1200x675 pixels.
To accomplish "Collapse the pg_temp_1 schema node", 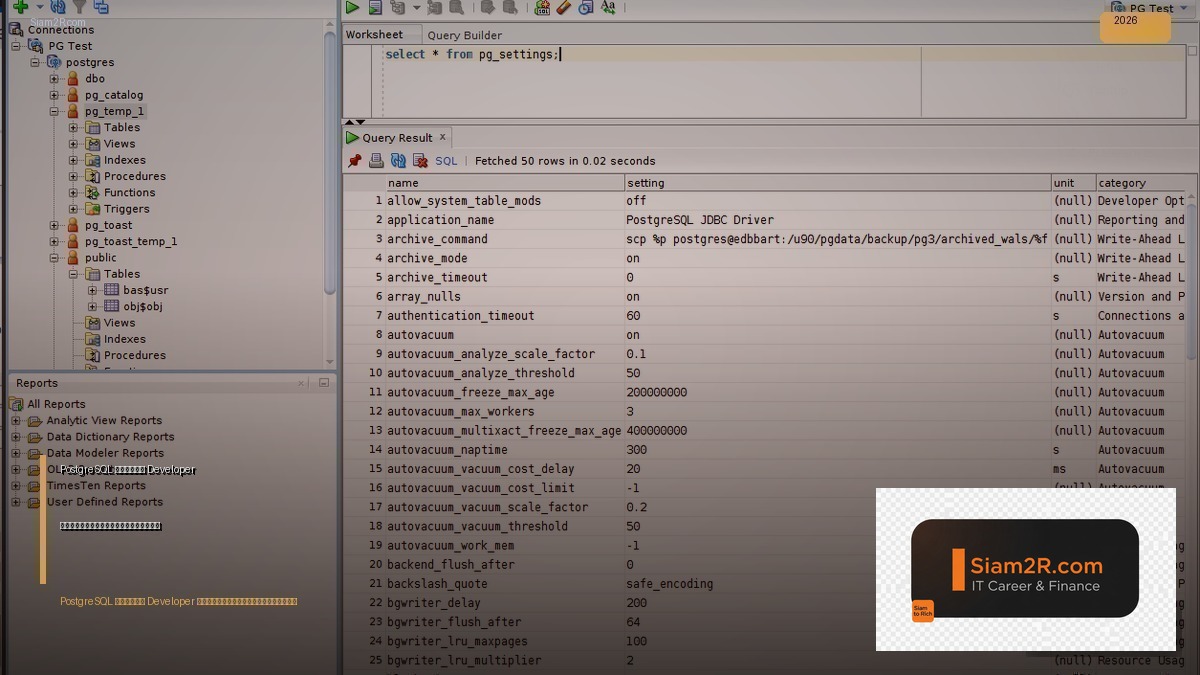I will 55,112.
